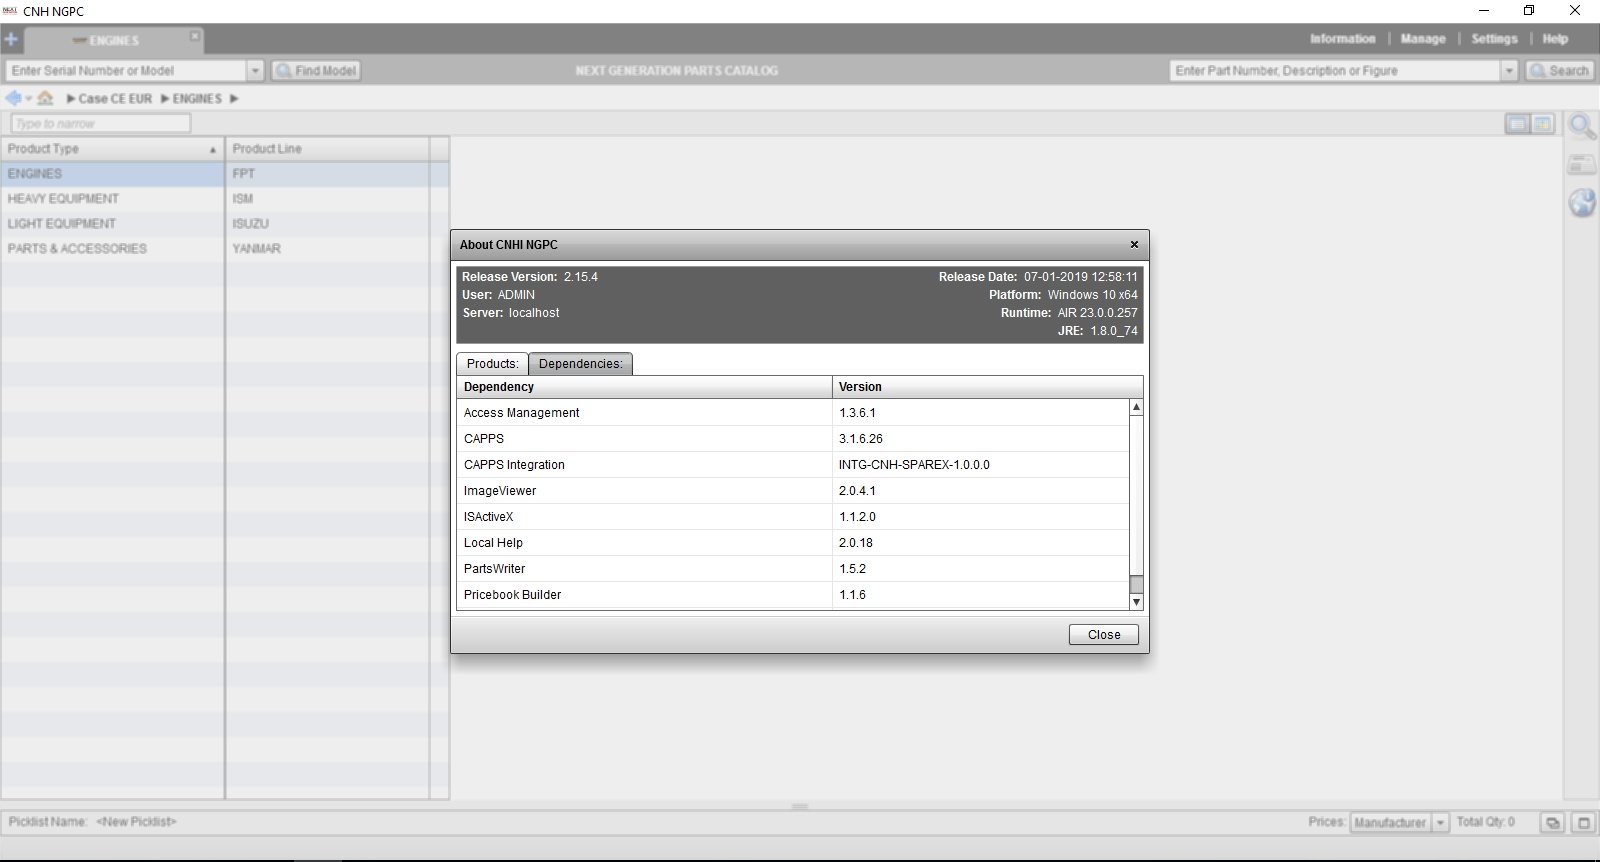Select ISUZU product line

(328, 224)
